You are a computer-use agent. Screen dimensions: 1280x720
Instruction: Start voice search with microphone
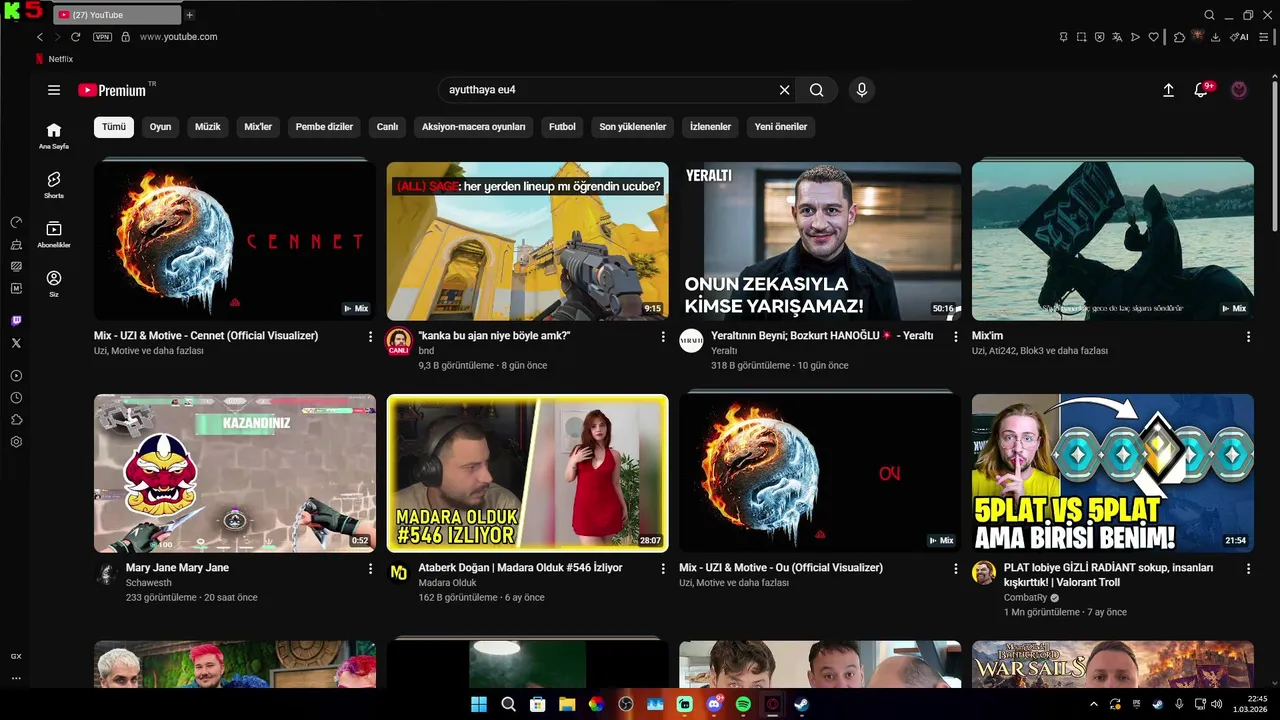point(862,90)
